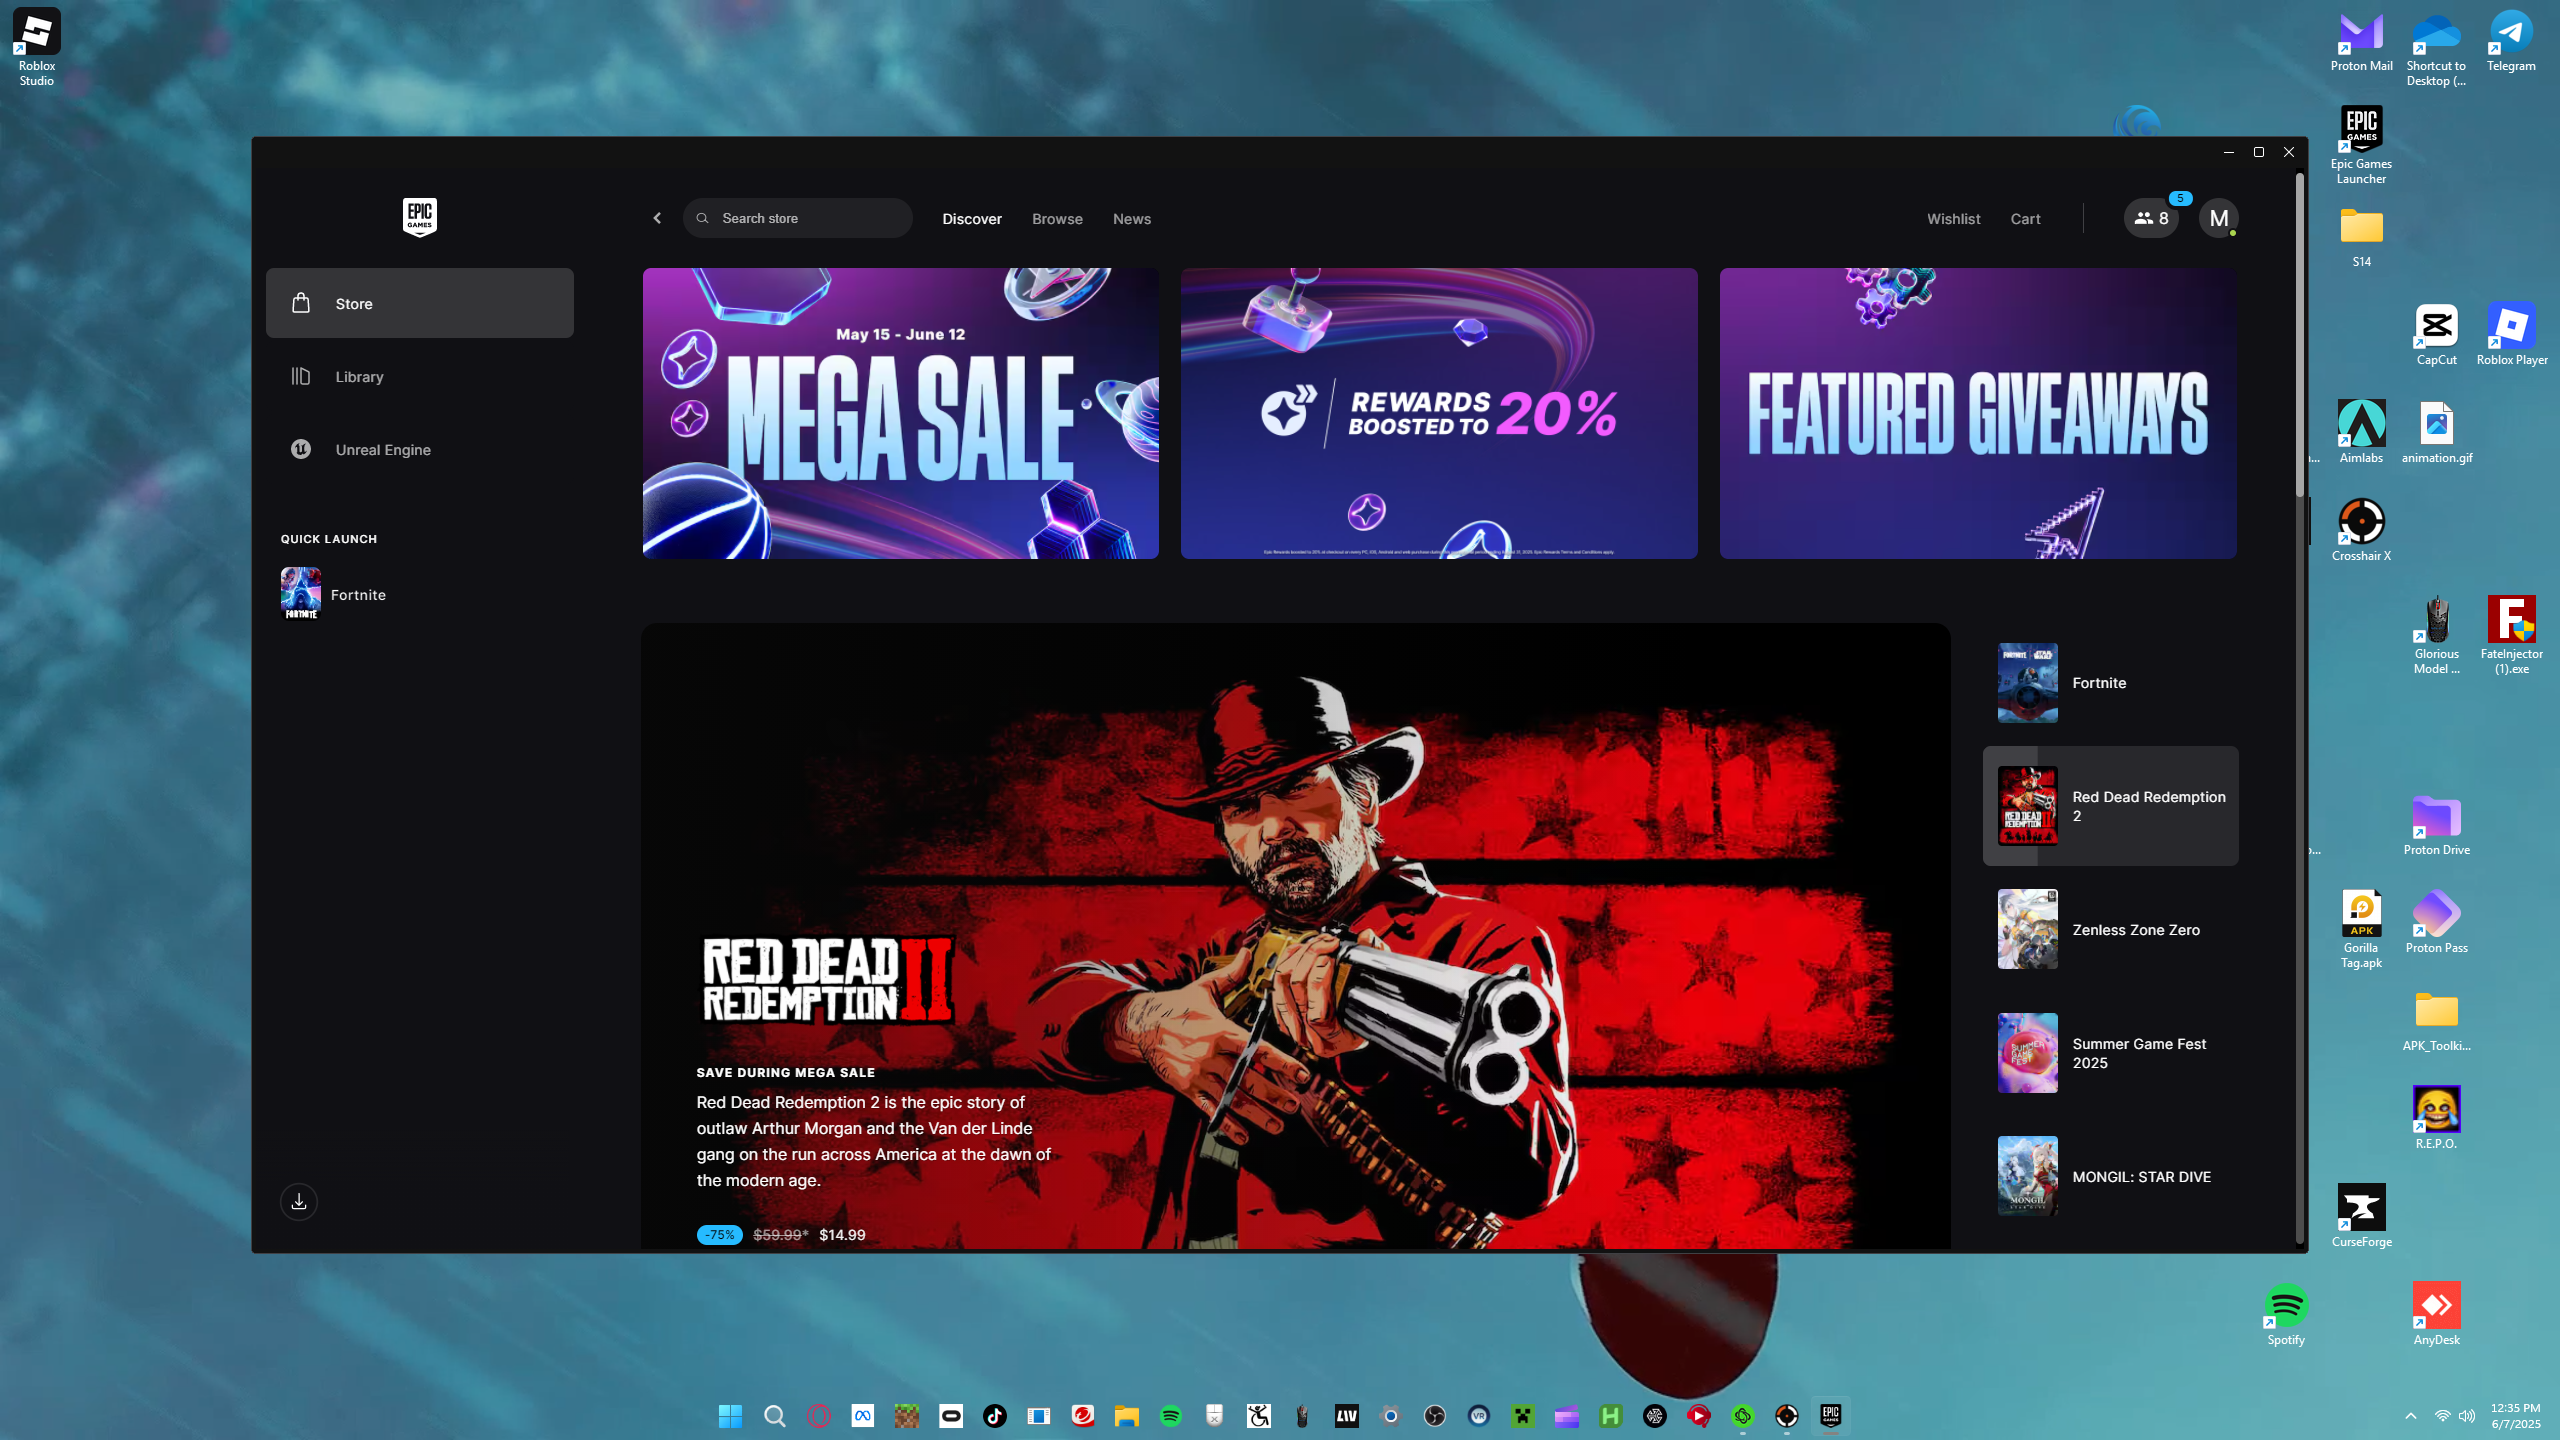The height and width of the screenshot is (1440, 2560).
Task: Click the Search store field
Action: point(800,218)
